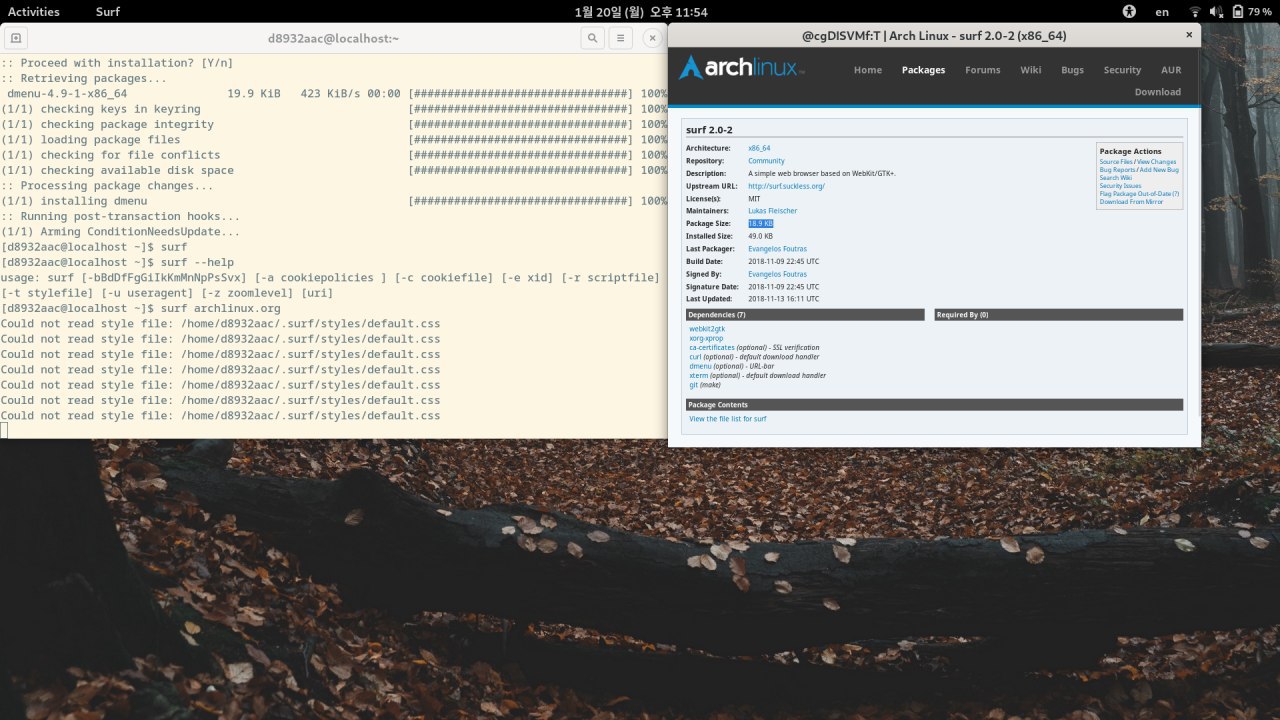Open the xorg-xprop dependency
This screenshot has width=1280, height=720.
coord(706,339)
